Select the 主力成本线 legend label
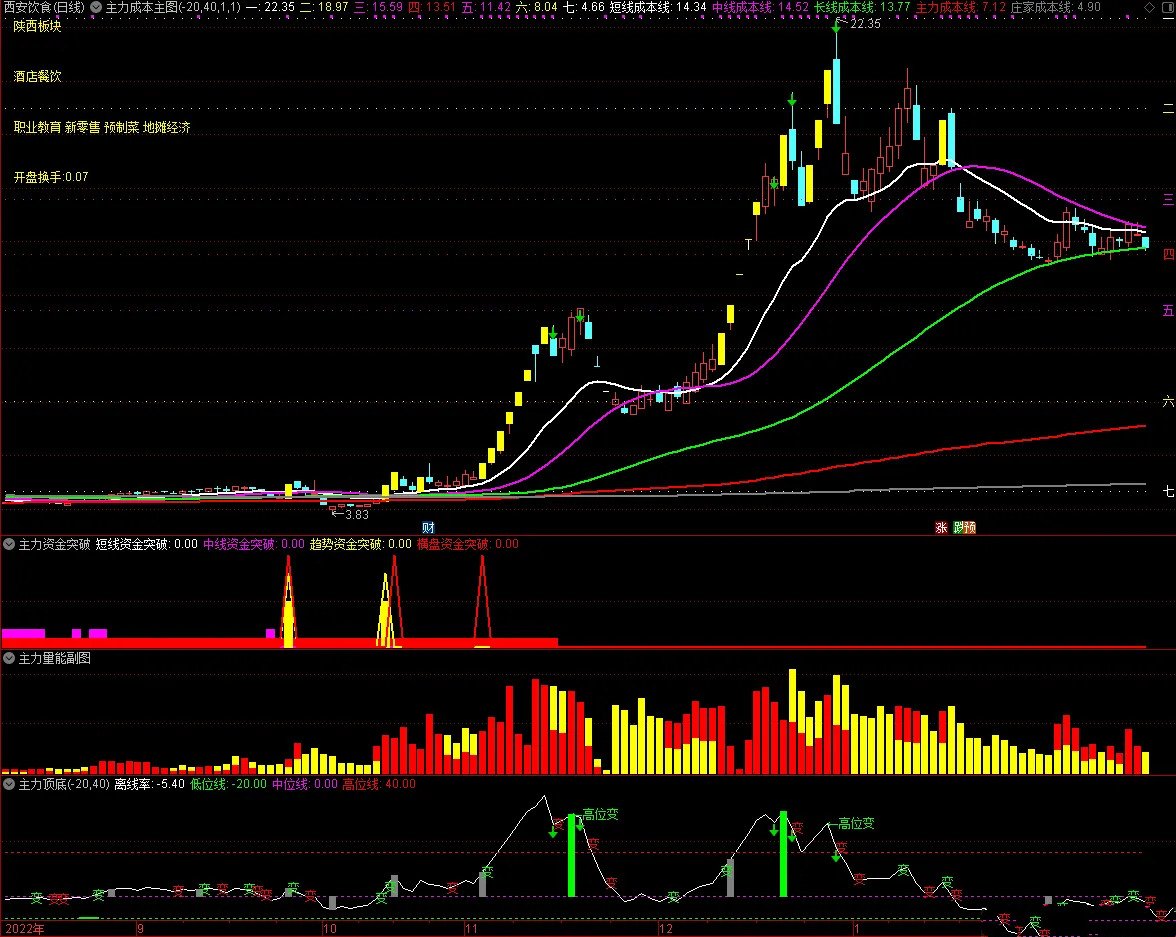This screenshot has height=937, width=1176. pyautogui.click(x=946, y=7)
